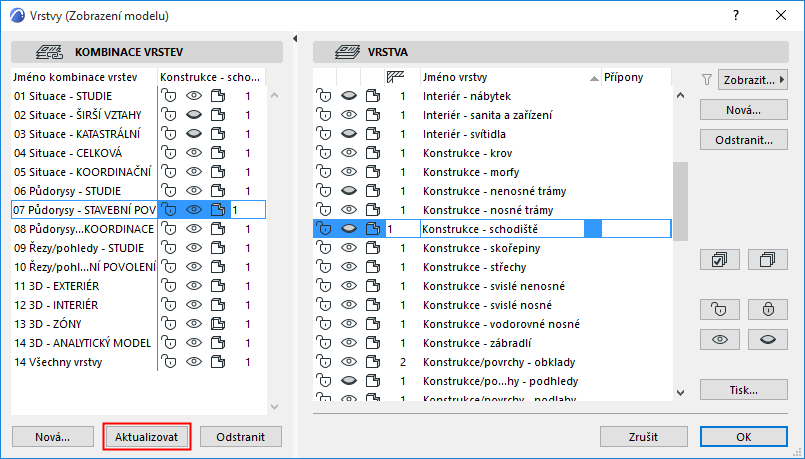805x459 pixels.
Task: Open the Zobrazit filter dropdown
Action: coord(748,79)
